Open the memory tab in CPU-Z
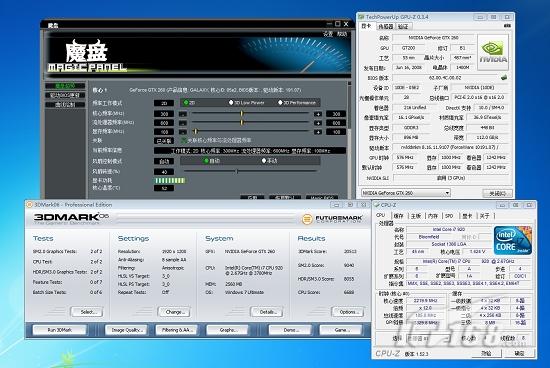550x368 pixels. pos(433,216)
